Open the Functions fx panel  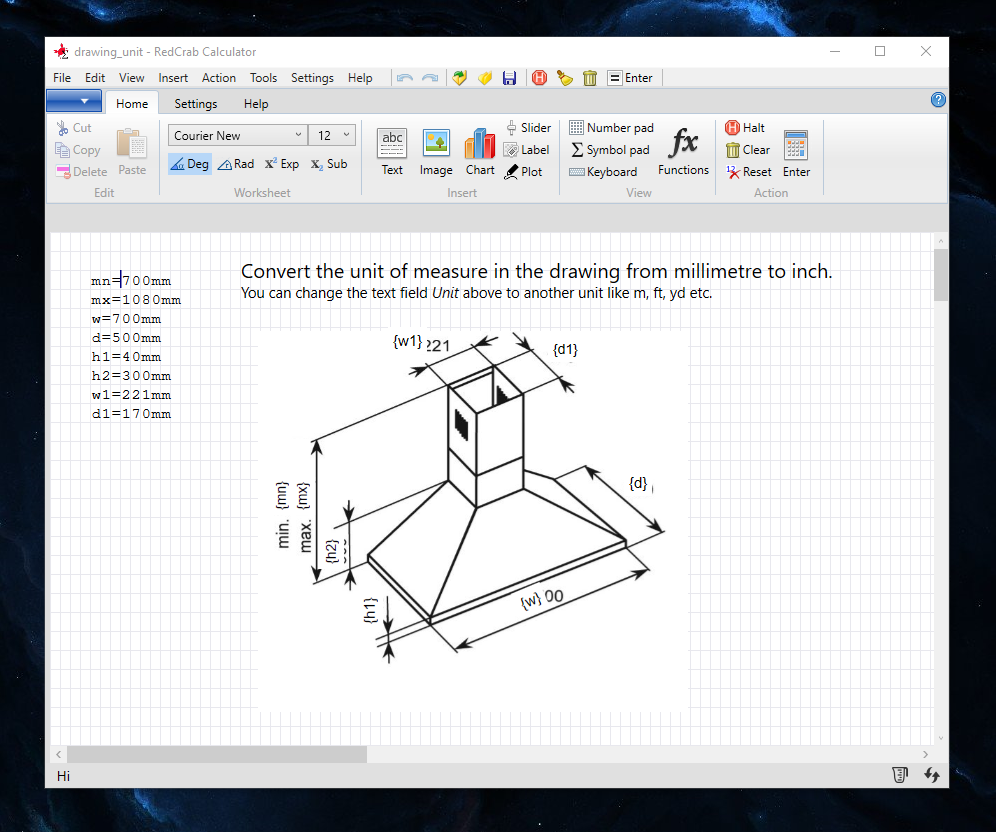tap(683, 152)
